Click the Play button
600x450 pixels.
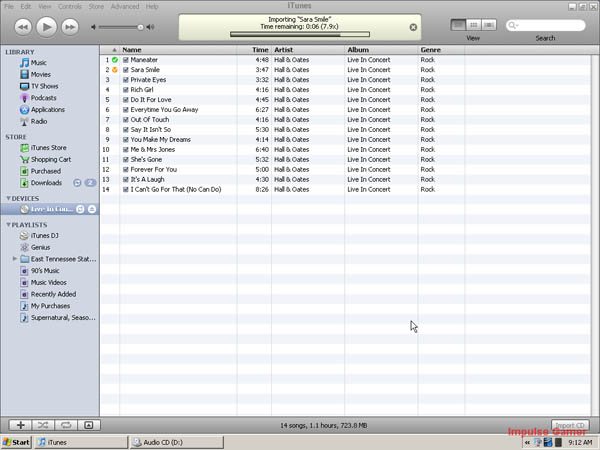coord(46,27)
